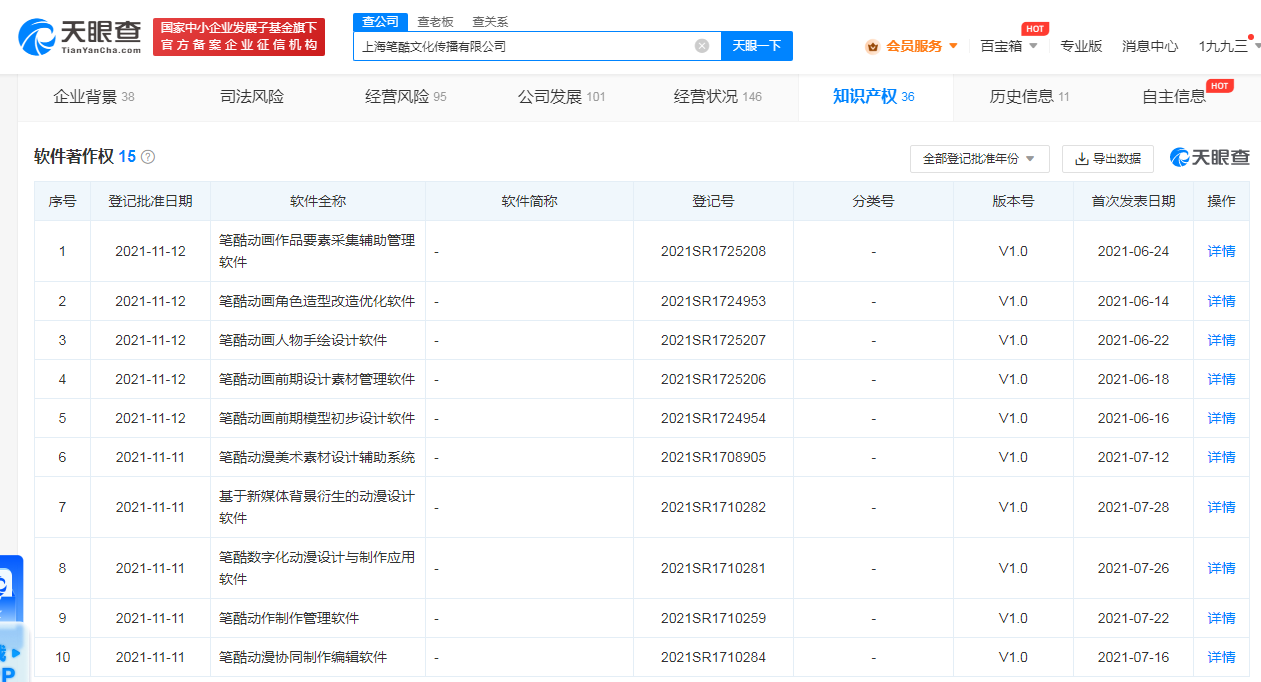This screenshot has width=1261, height=682.
Task: Click registration number 2021SR1710281
Action: coord(713,568)
